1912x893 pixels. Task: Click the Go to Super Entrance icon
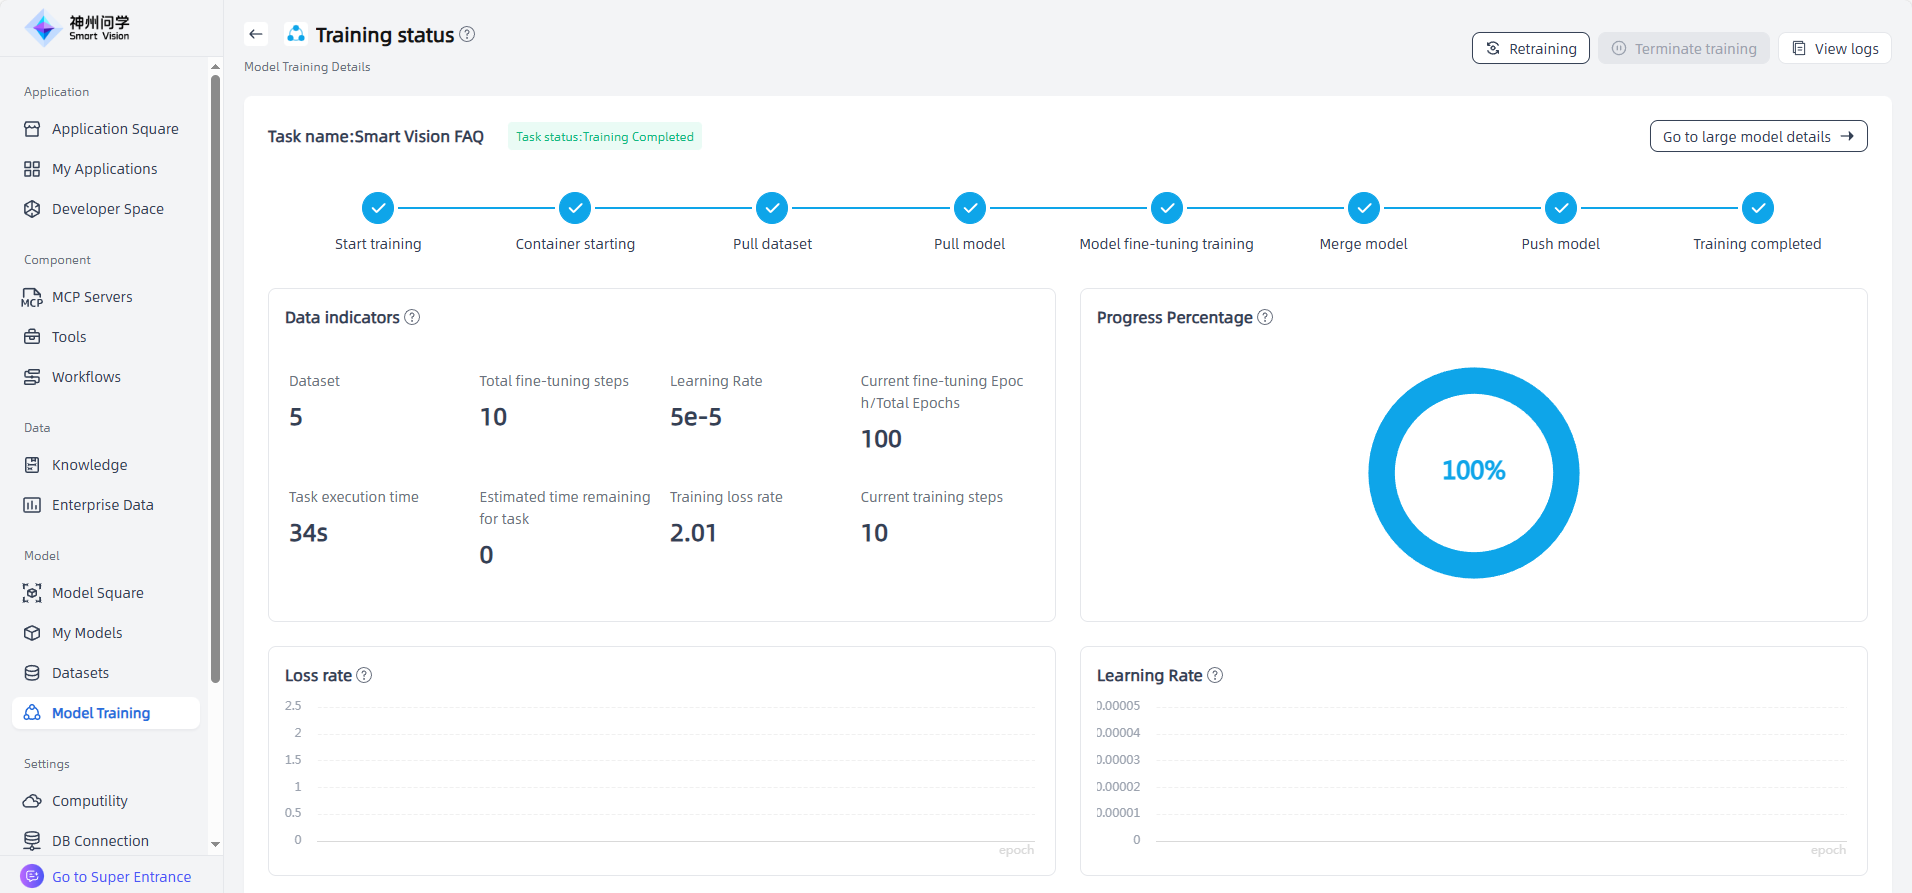(32, 876)
